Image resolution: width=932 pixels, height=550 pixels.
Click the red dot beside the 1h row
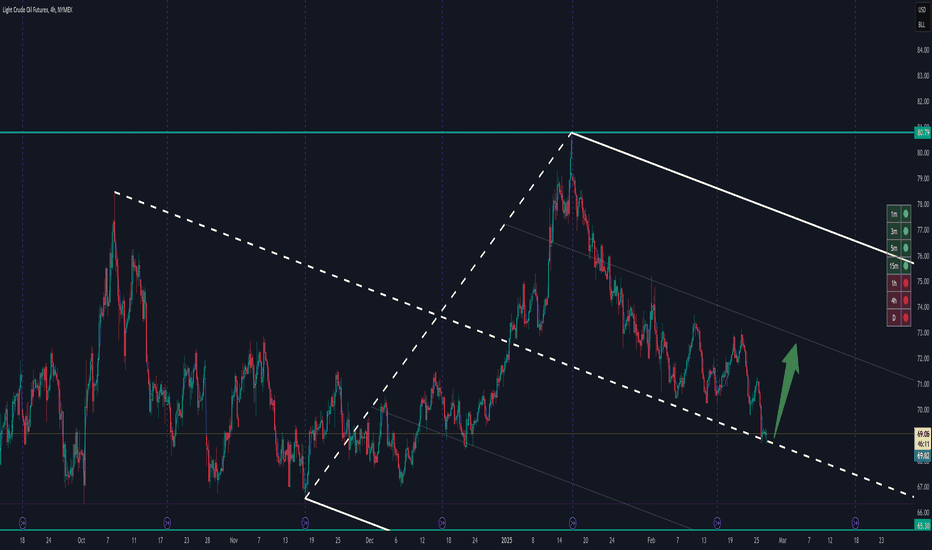906,283
